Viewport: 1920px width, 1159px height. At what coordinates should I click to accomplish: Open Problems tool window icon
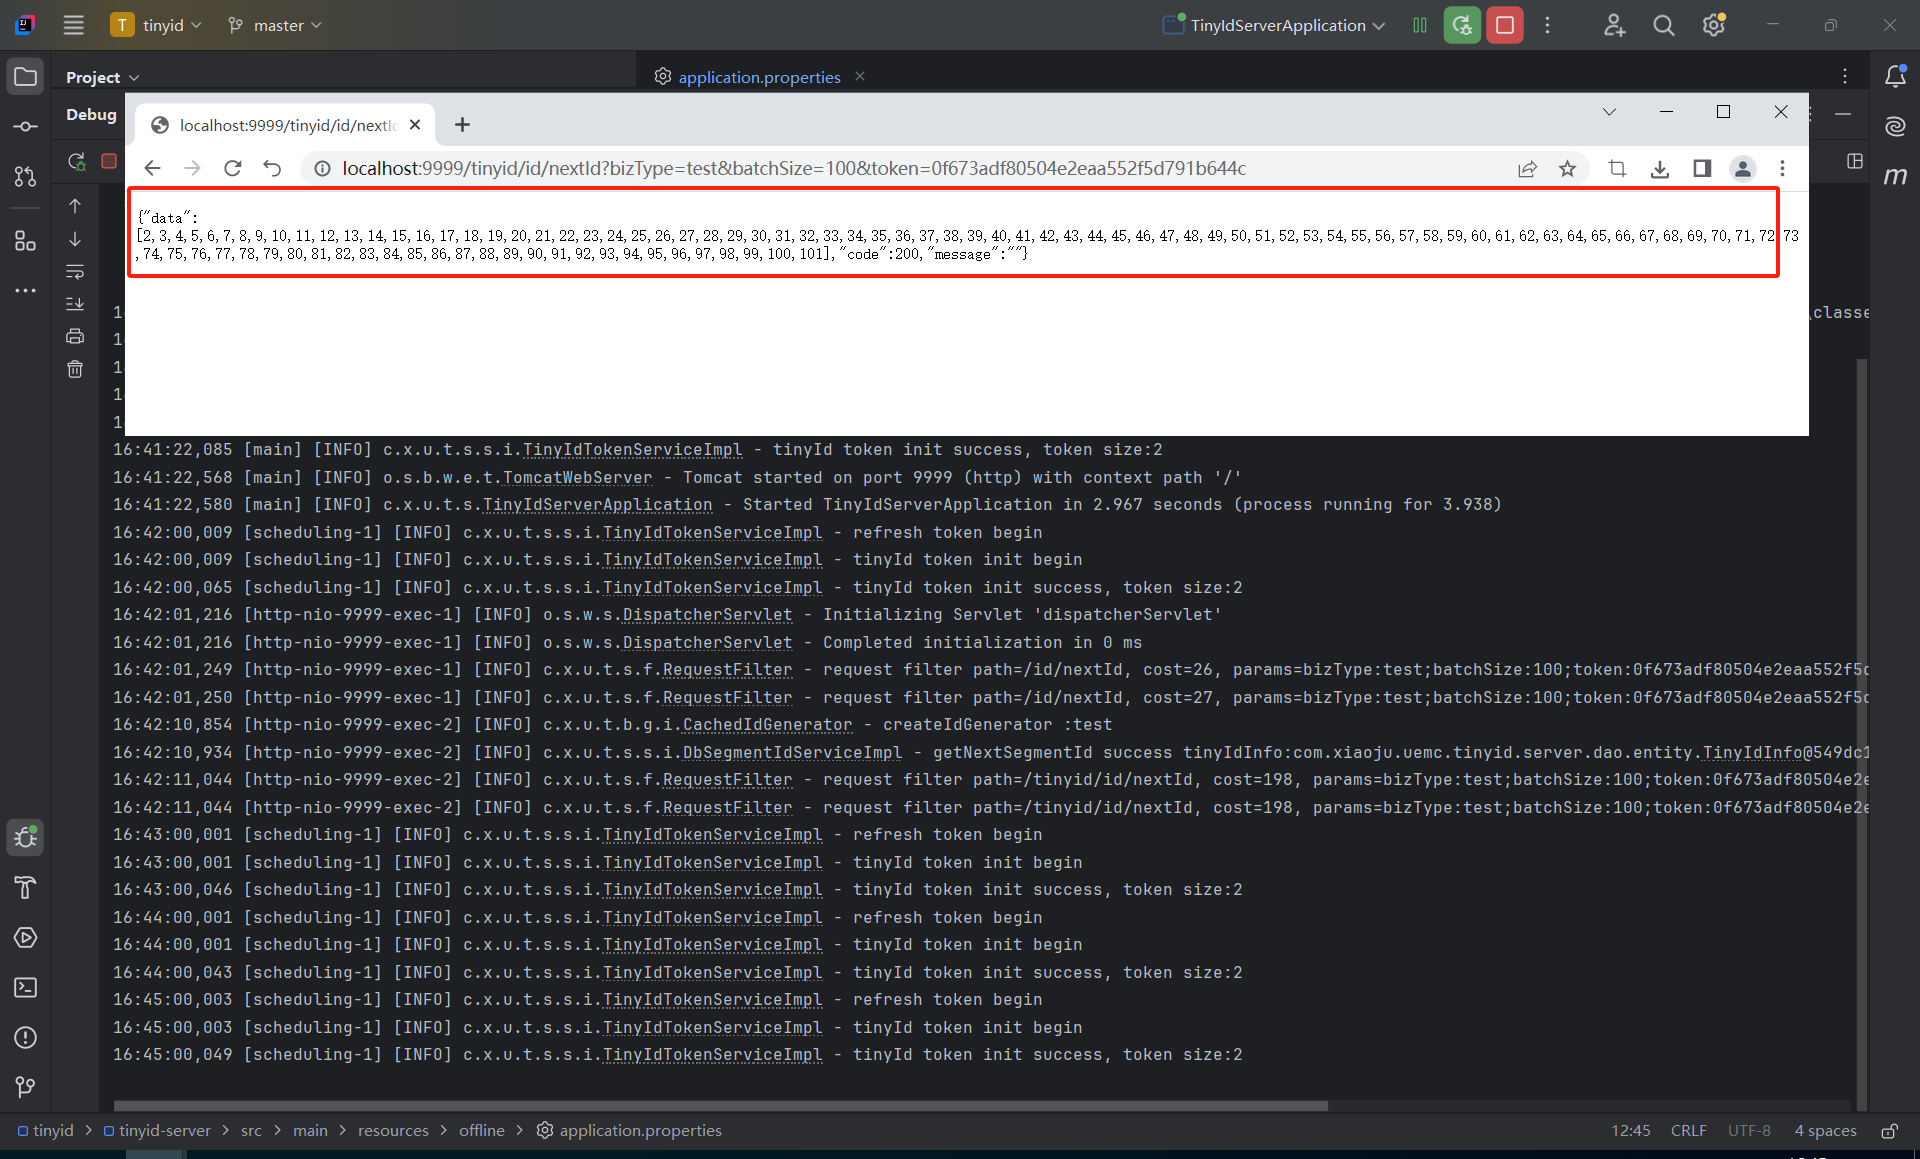pyautogui.click(x=26, y=1038)
